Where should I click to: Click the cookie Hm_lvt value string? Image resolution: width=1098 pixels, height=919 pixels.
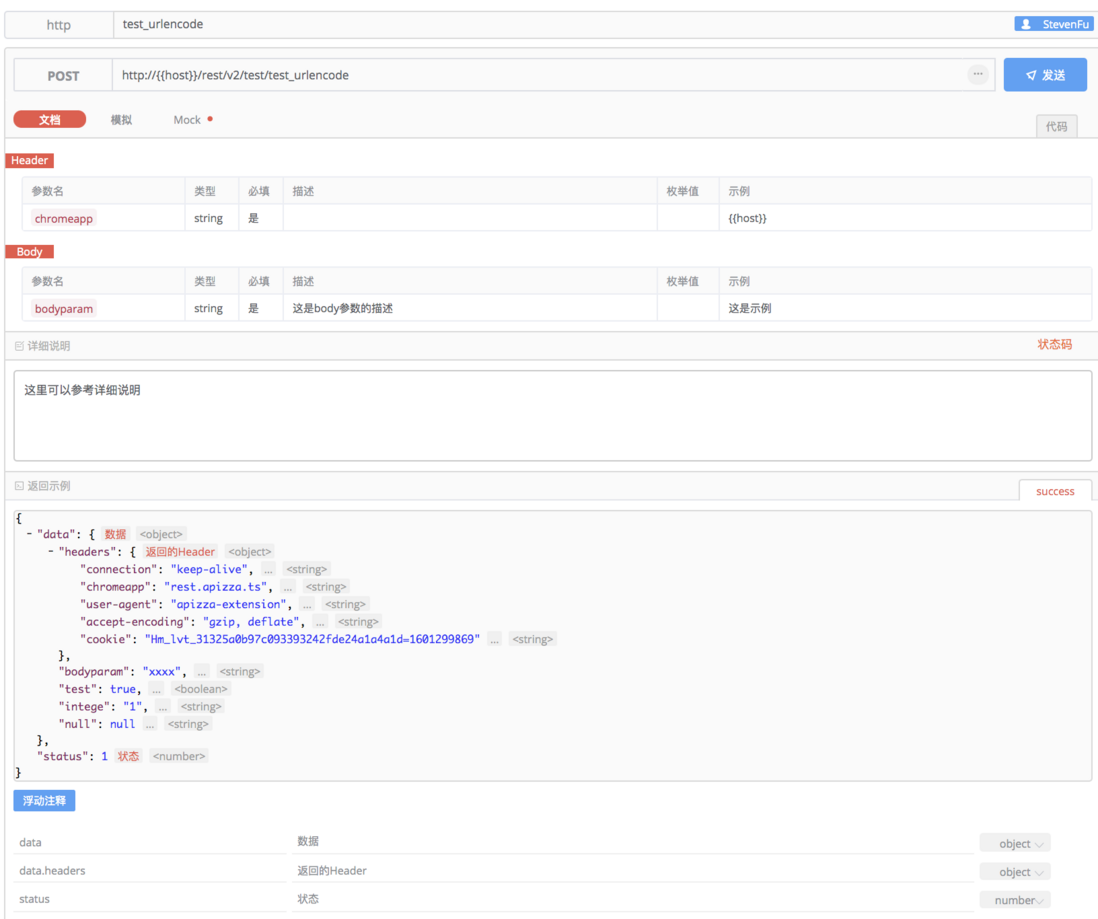(312, 639)
